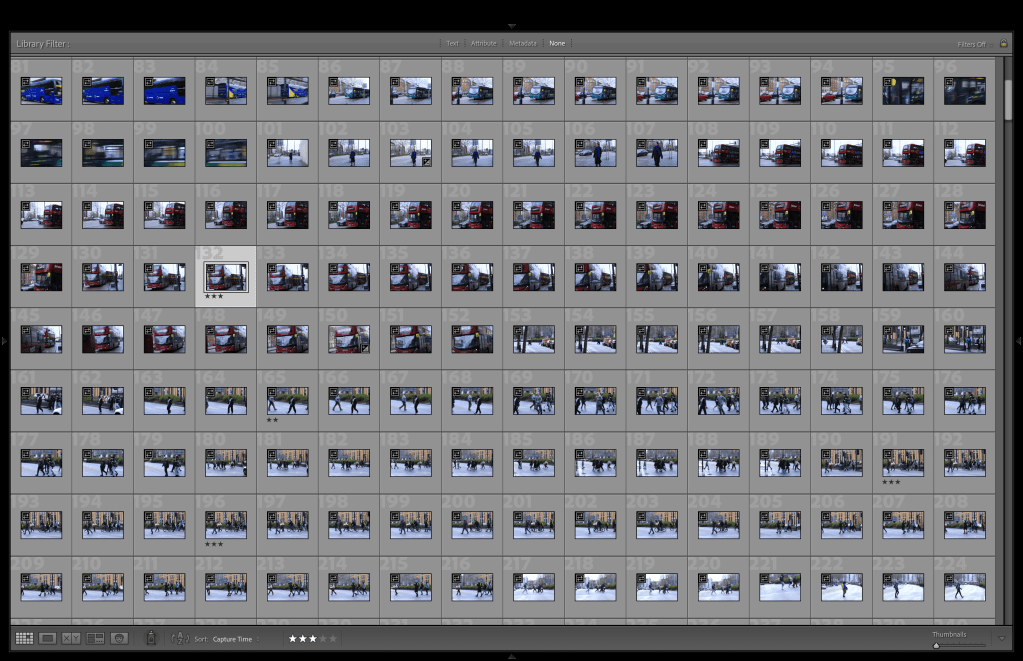
Task: Set rating to five stars in the toolbar
Action: coord(333,638)
